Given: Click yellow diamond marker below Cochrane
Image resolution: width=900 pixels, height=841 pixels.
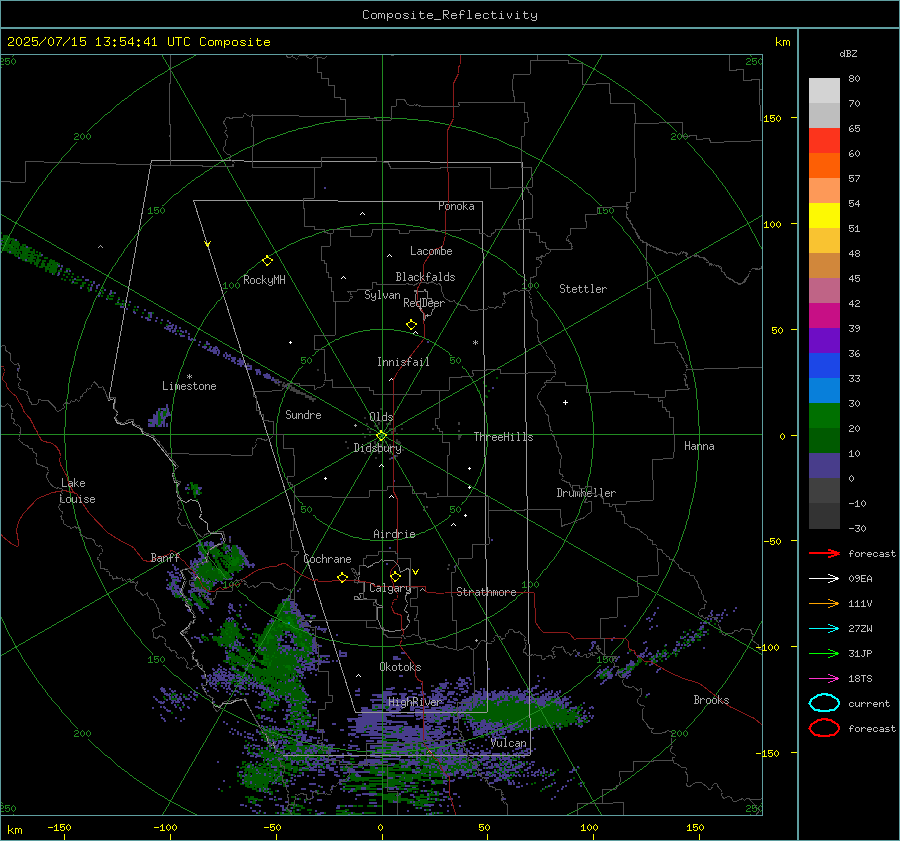Looking at the screenshot, I should coord(342,577).
